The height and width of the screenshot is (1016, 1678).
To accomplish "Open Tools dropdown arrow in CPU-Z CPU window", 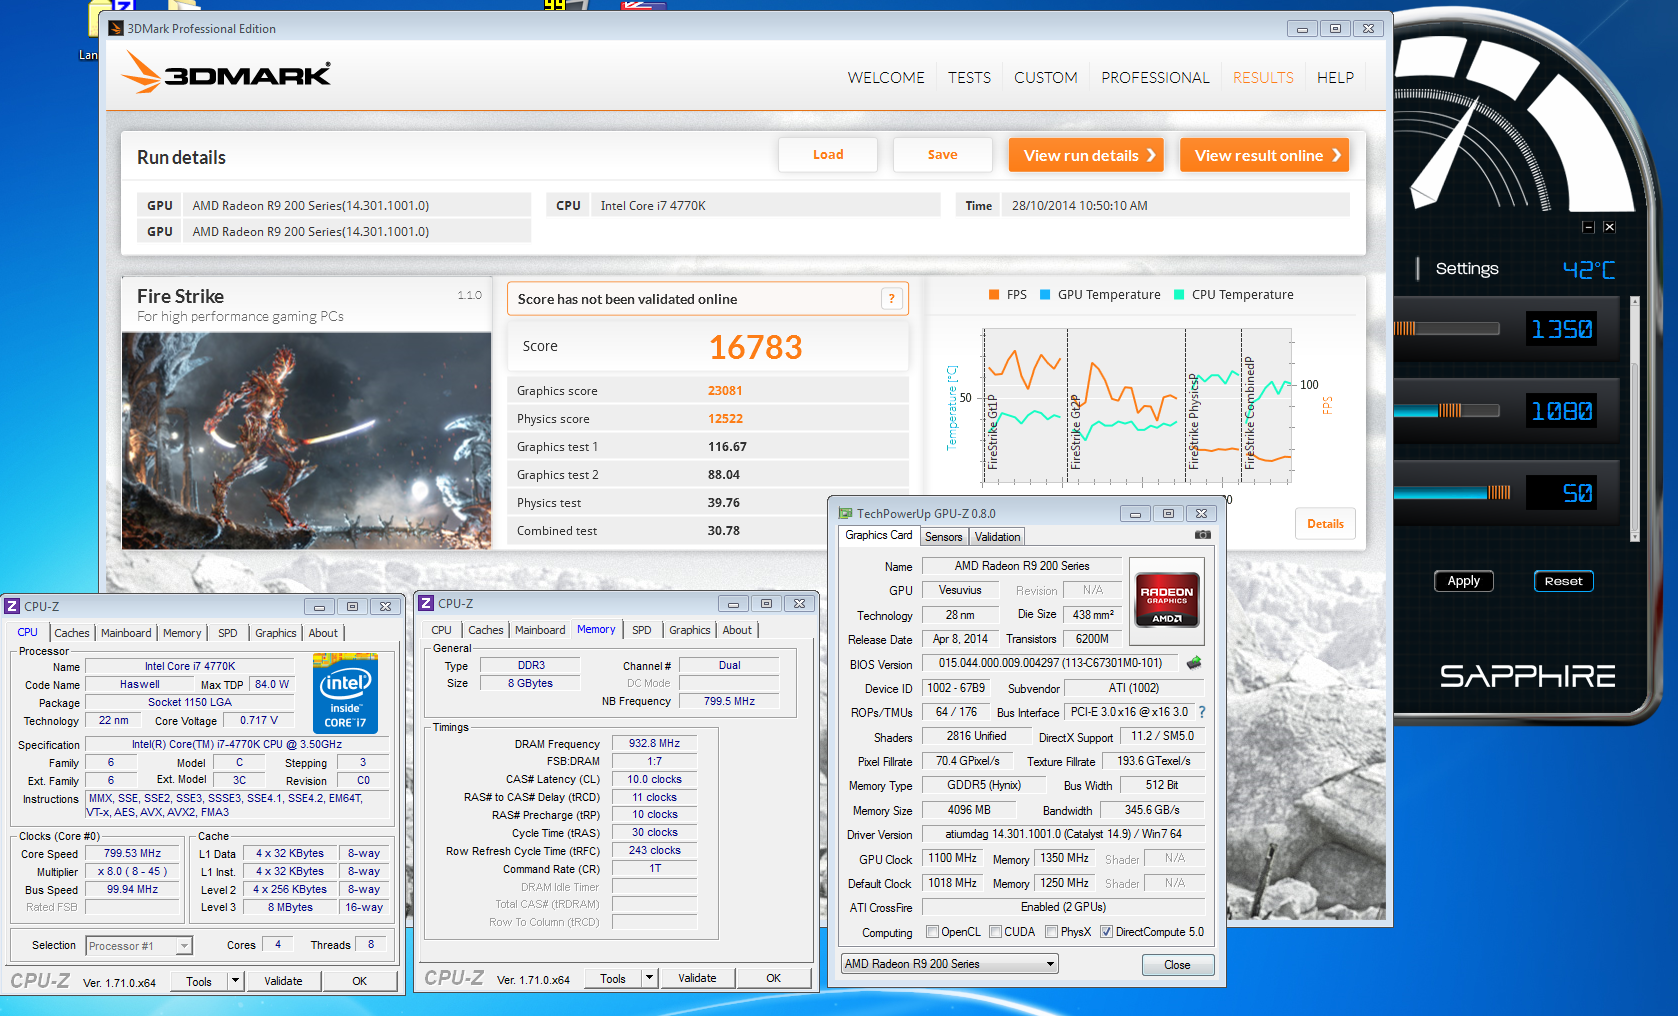I will pyautogui.click(x=236, y=981).
